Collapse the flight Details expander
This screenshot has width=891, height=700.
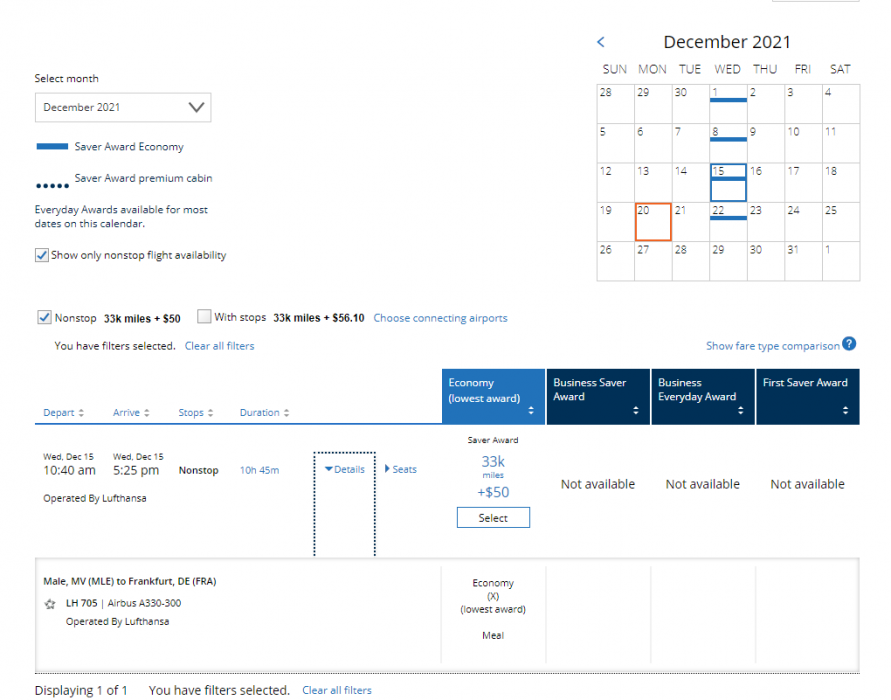tap(345, 469)
